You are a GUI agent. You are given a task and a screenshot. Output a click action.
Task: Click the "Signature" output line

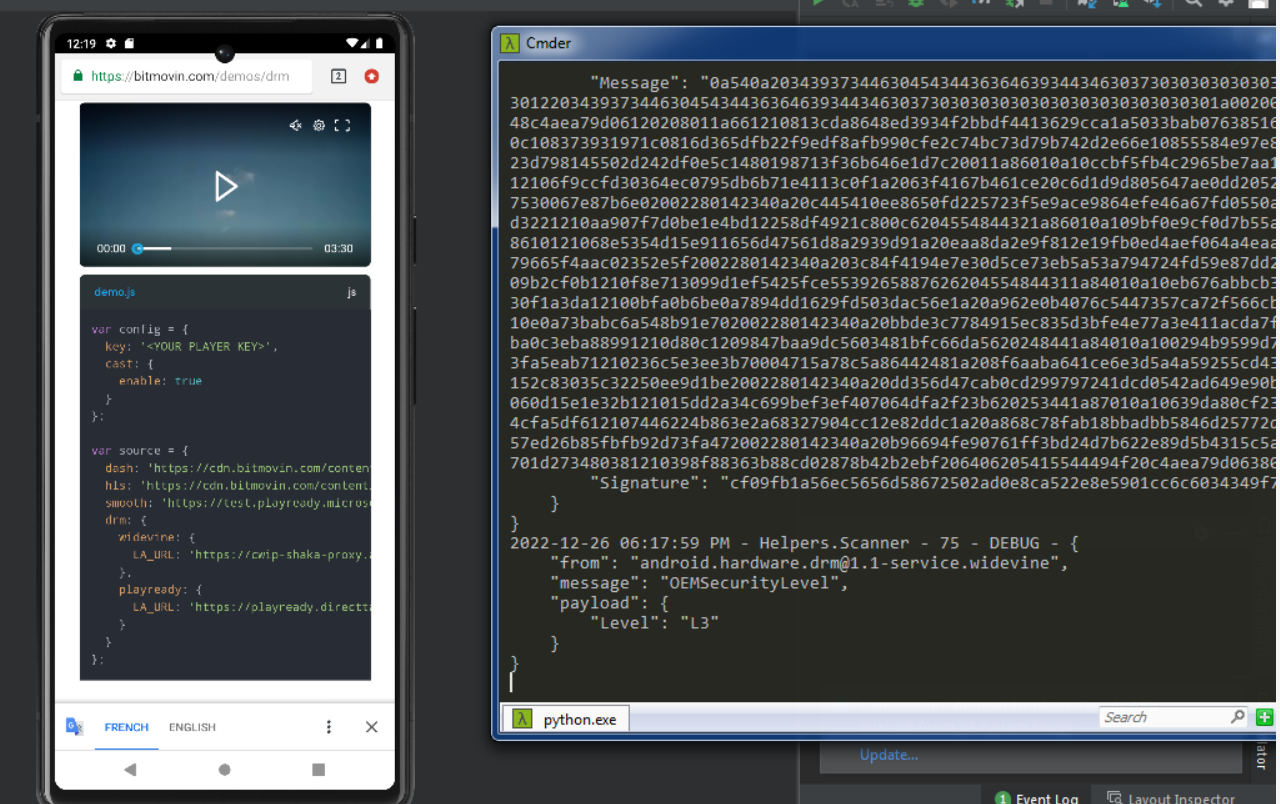tap(934, 483)
